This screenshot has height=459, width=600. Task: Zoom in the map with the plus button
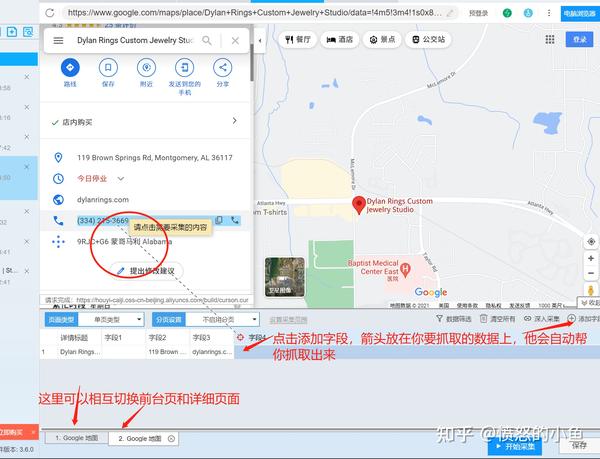(x=591, y=259)
